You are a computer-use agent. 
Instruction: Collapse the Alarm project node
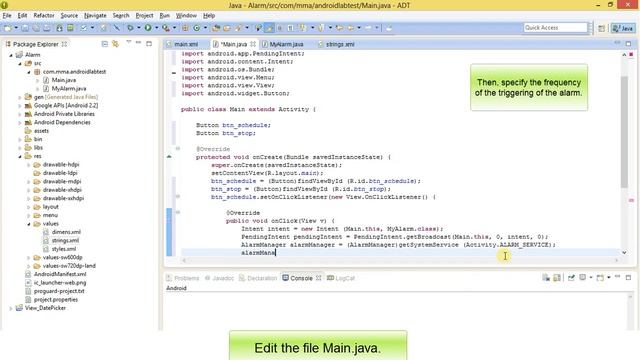(x=11, y=55)
